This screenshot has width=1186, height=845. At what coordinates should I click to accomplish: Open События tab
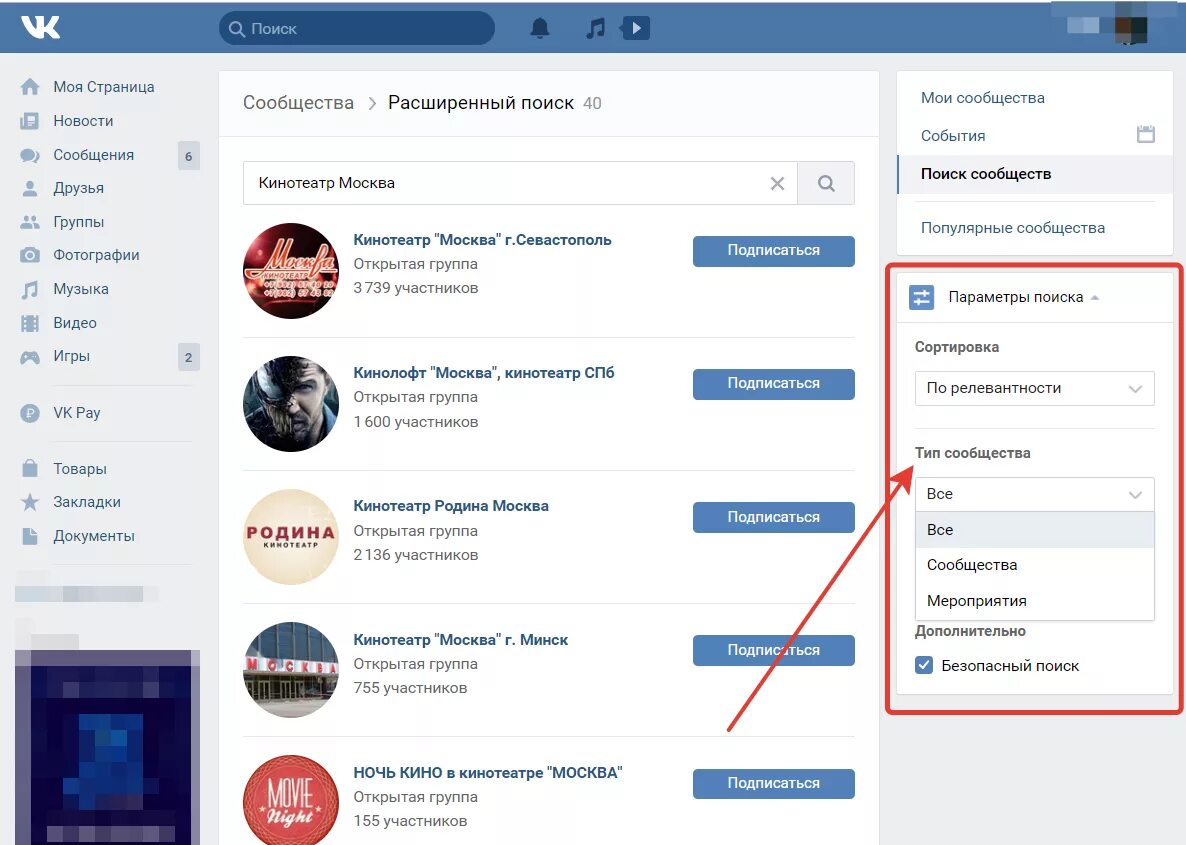click(x=952, y=136)
